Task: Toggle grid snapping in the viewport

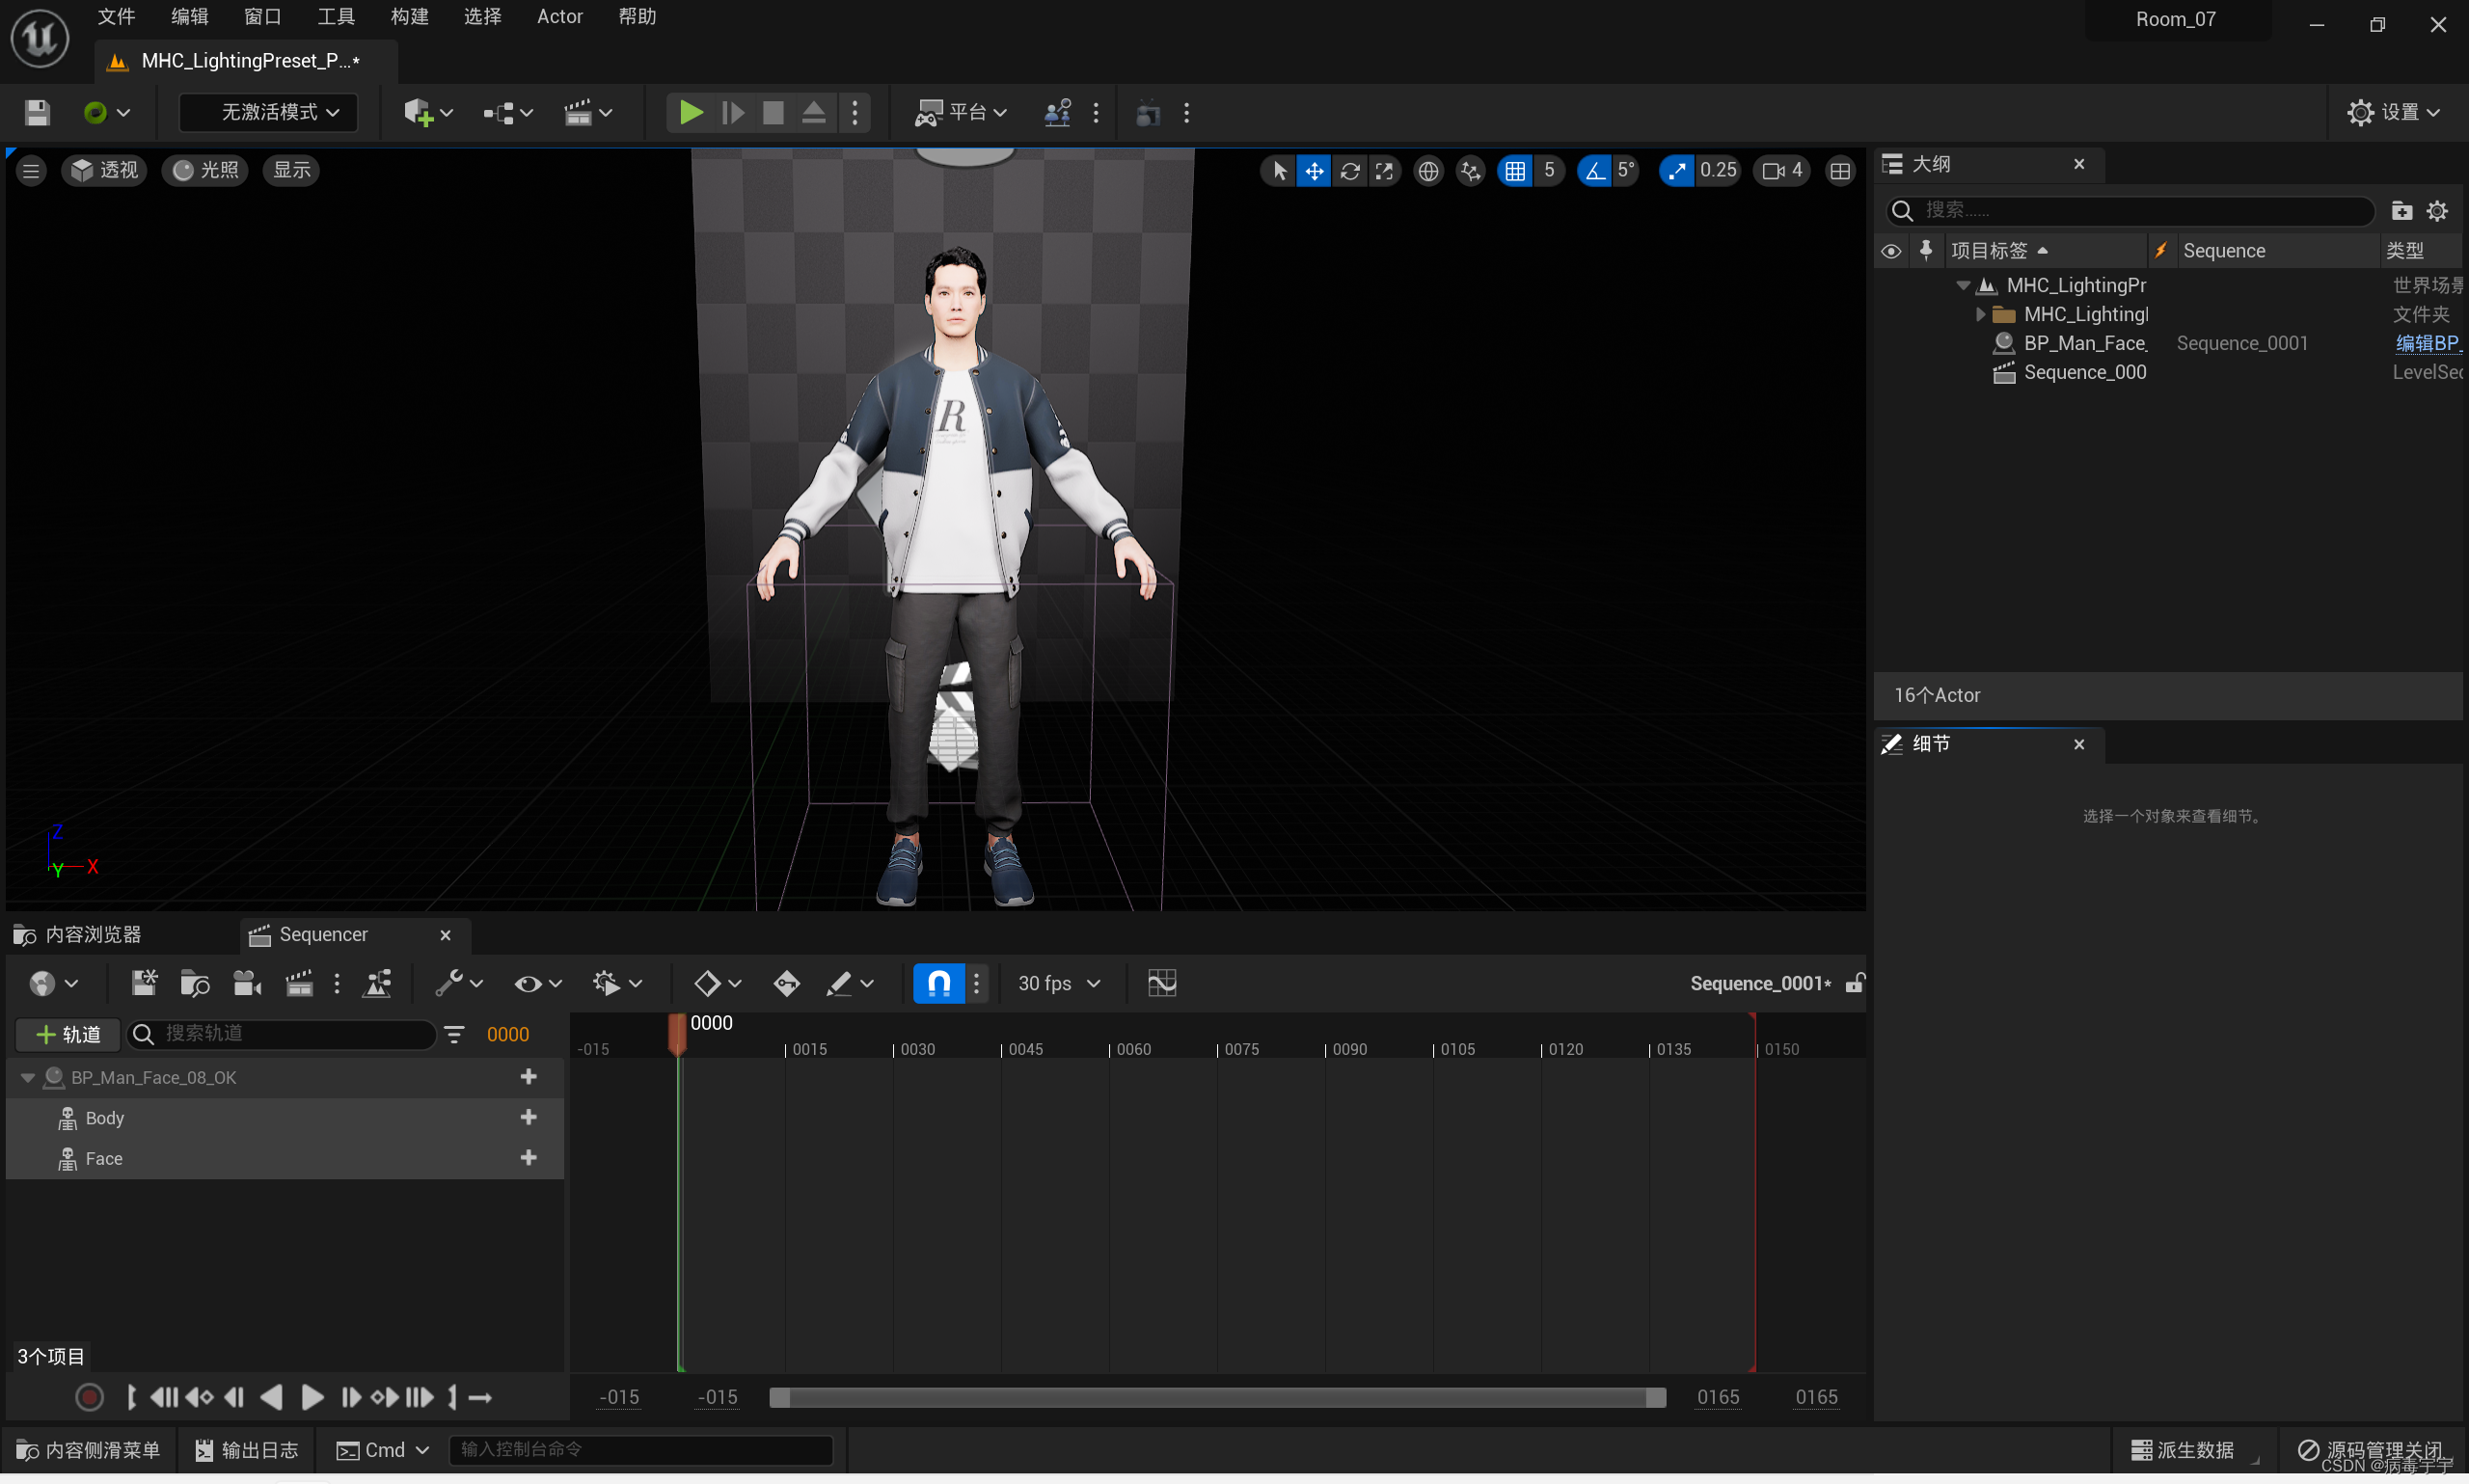Action: click(1516, 170)
